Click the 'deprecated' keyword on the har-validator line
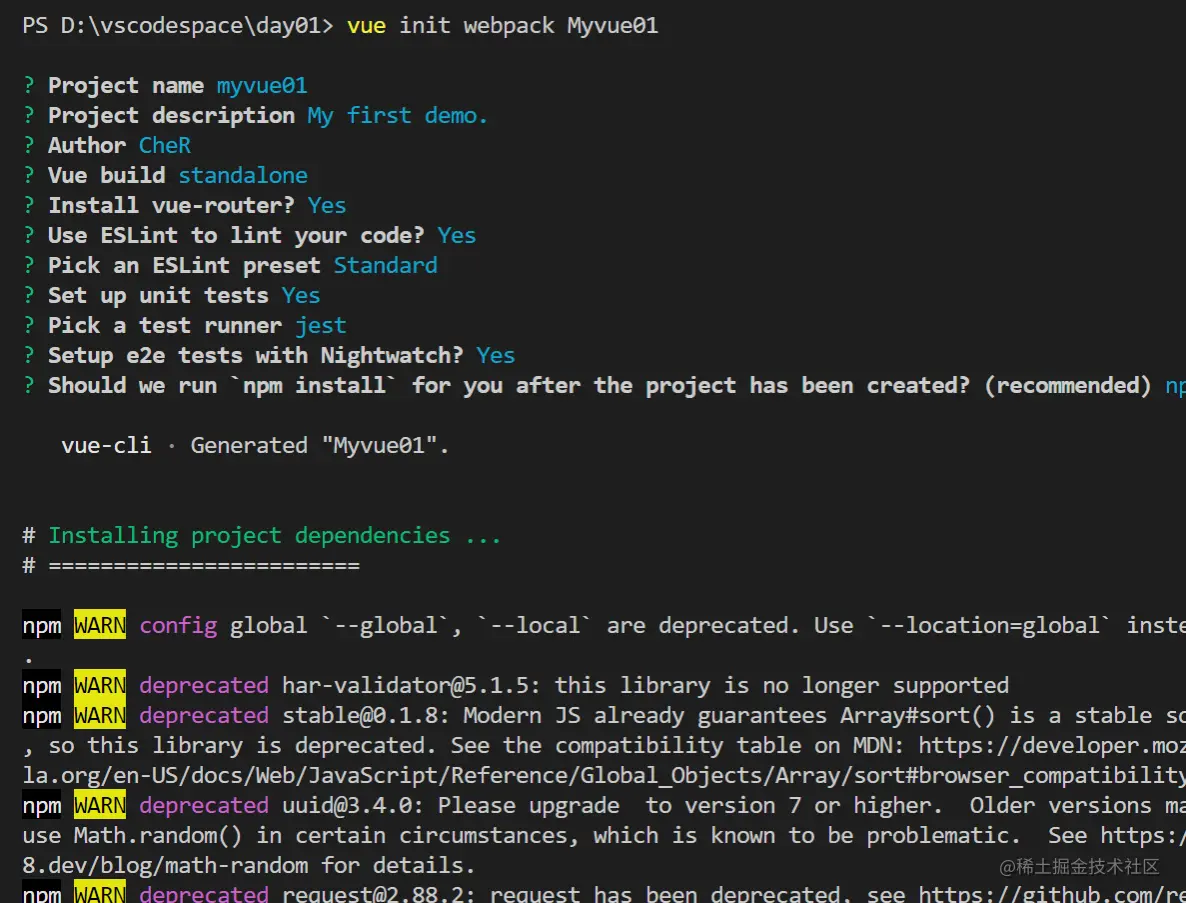 point(204,685)
